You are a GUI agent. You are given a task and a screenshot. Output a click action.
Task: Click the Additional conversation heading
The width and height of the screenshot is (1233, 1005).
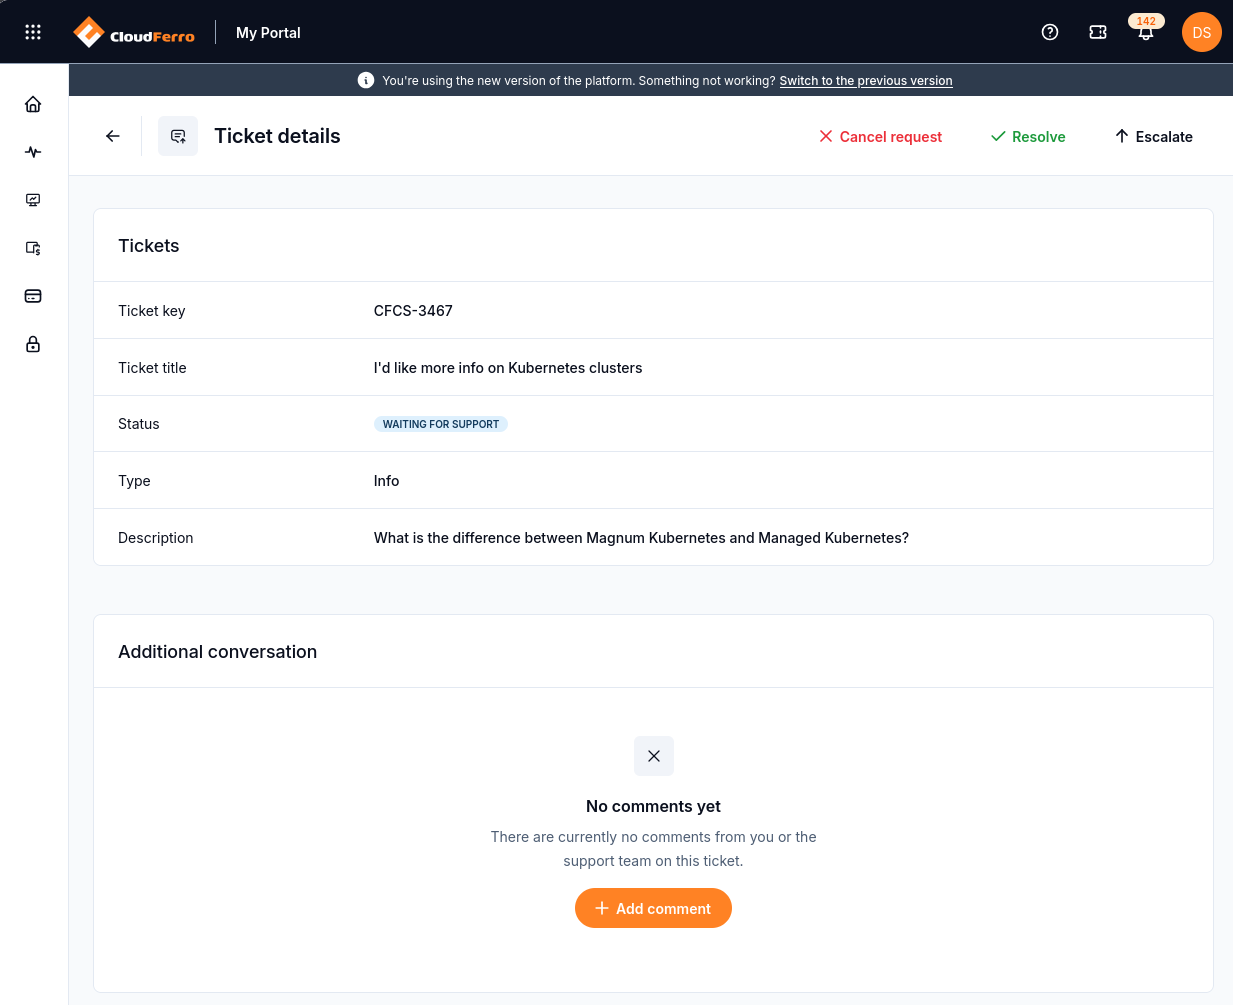click(218, 652)
